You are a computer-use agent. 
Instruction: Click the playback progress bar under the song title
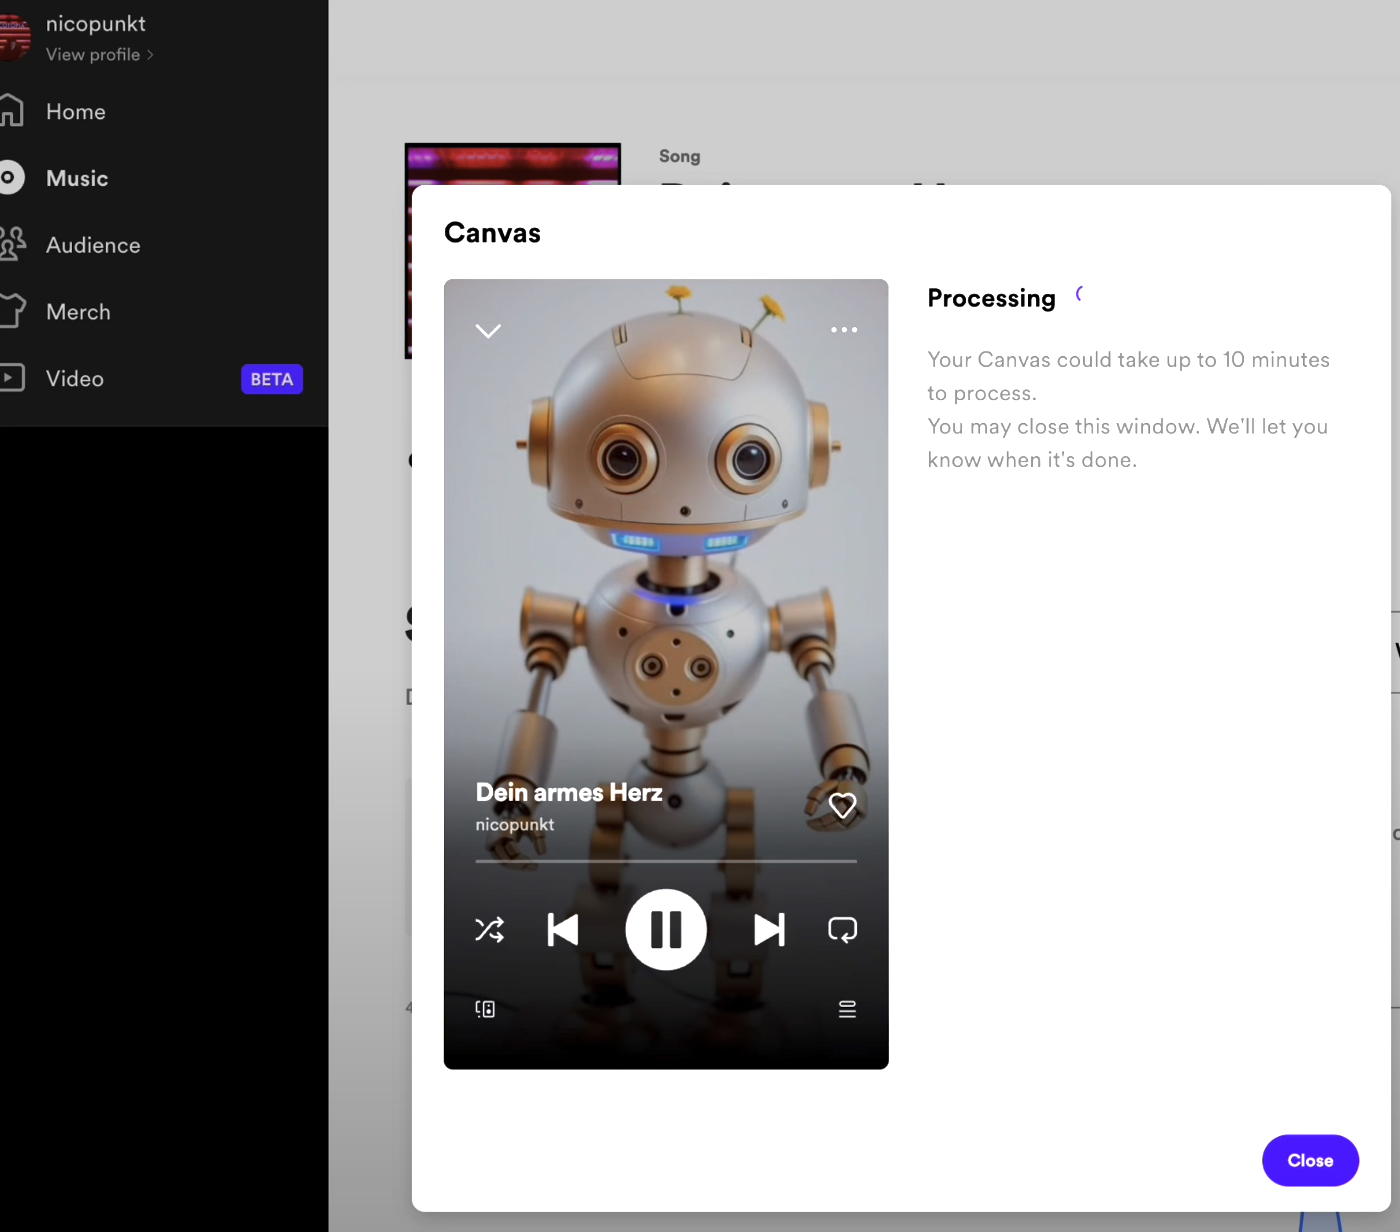tap(666, 860)
